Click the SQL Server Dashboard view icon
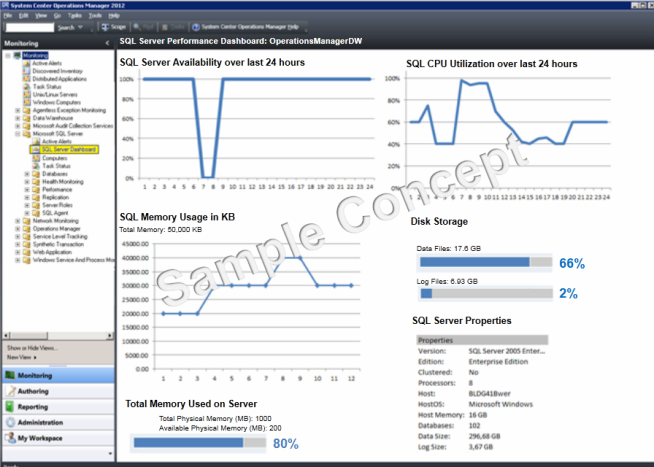Image resolution: width=654 pixels, height=467 pixels. click(36, 149)
